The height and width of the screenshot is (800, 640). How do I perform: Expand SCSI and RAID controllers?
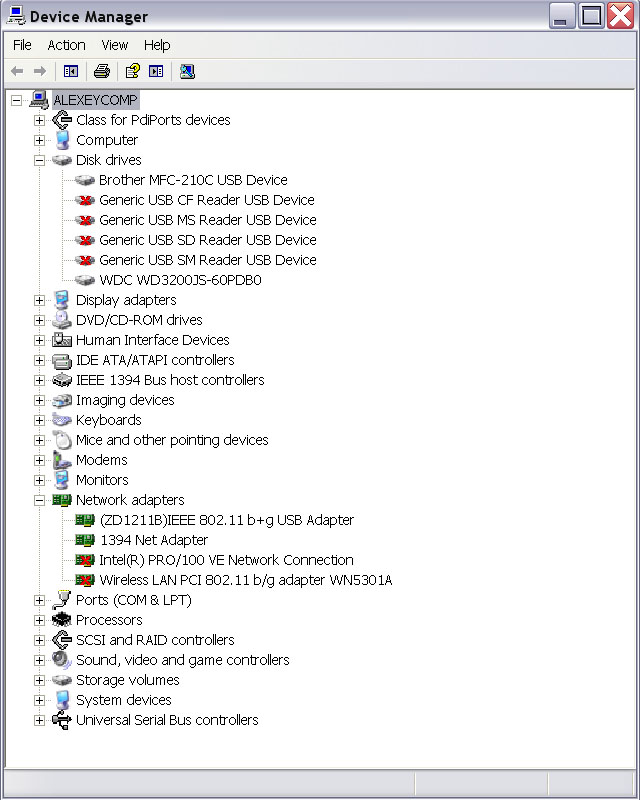click(39, 640)
